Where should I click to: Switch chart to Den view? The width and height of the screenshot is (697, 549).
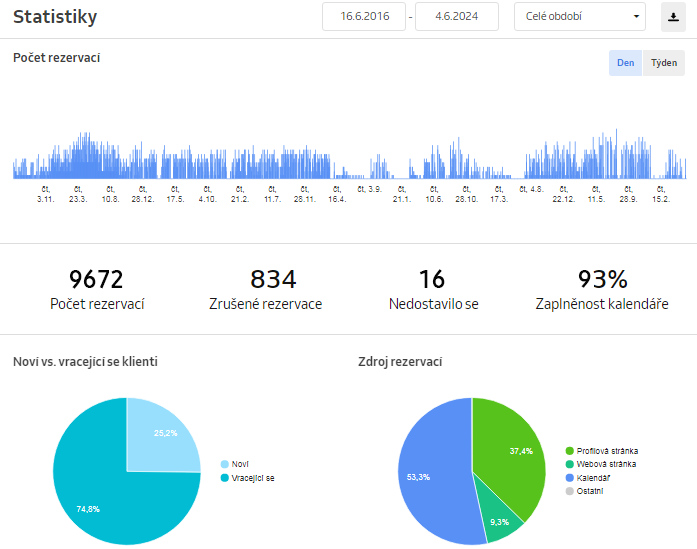pyautogui.click(x=625, y=63)
